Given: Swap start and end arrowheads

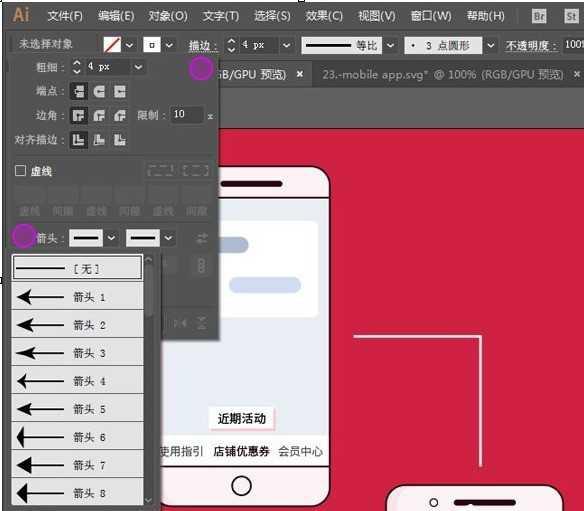Looking at the screenshot, I should pos(202,238).
